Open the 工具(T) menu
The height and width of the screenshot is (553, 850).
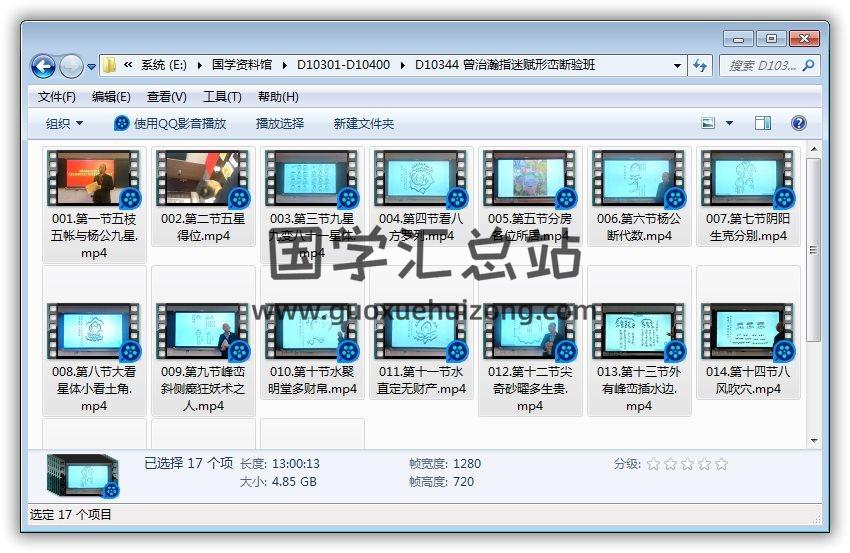point(222,97)
